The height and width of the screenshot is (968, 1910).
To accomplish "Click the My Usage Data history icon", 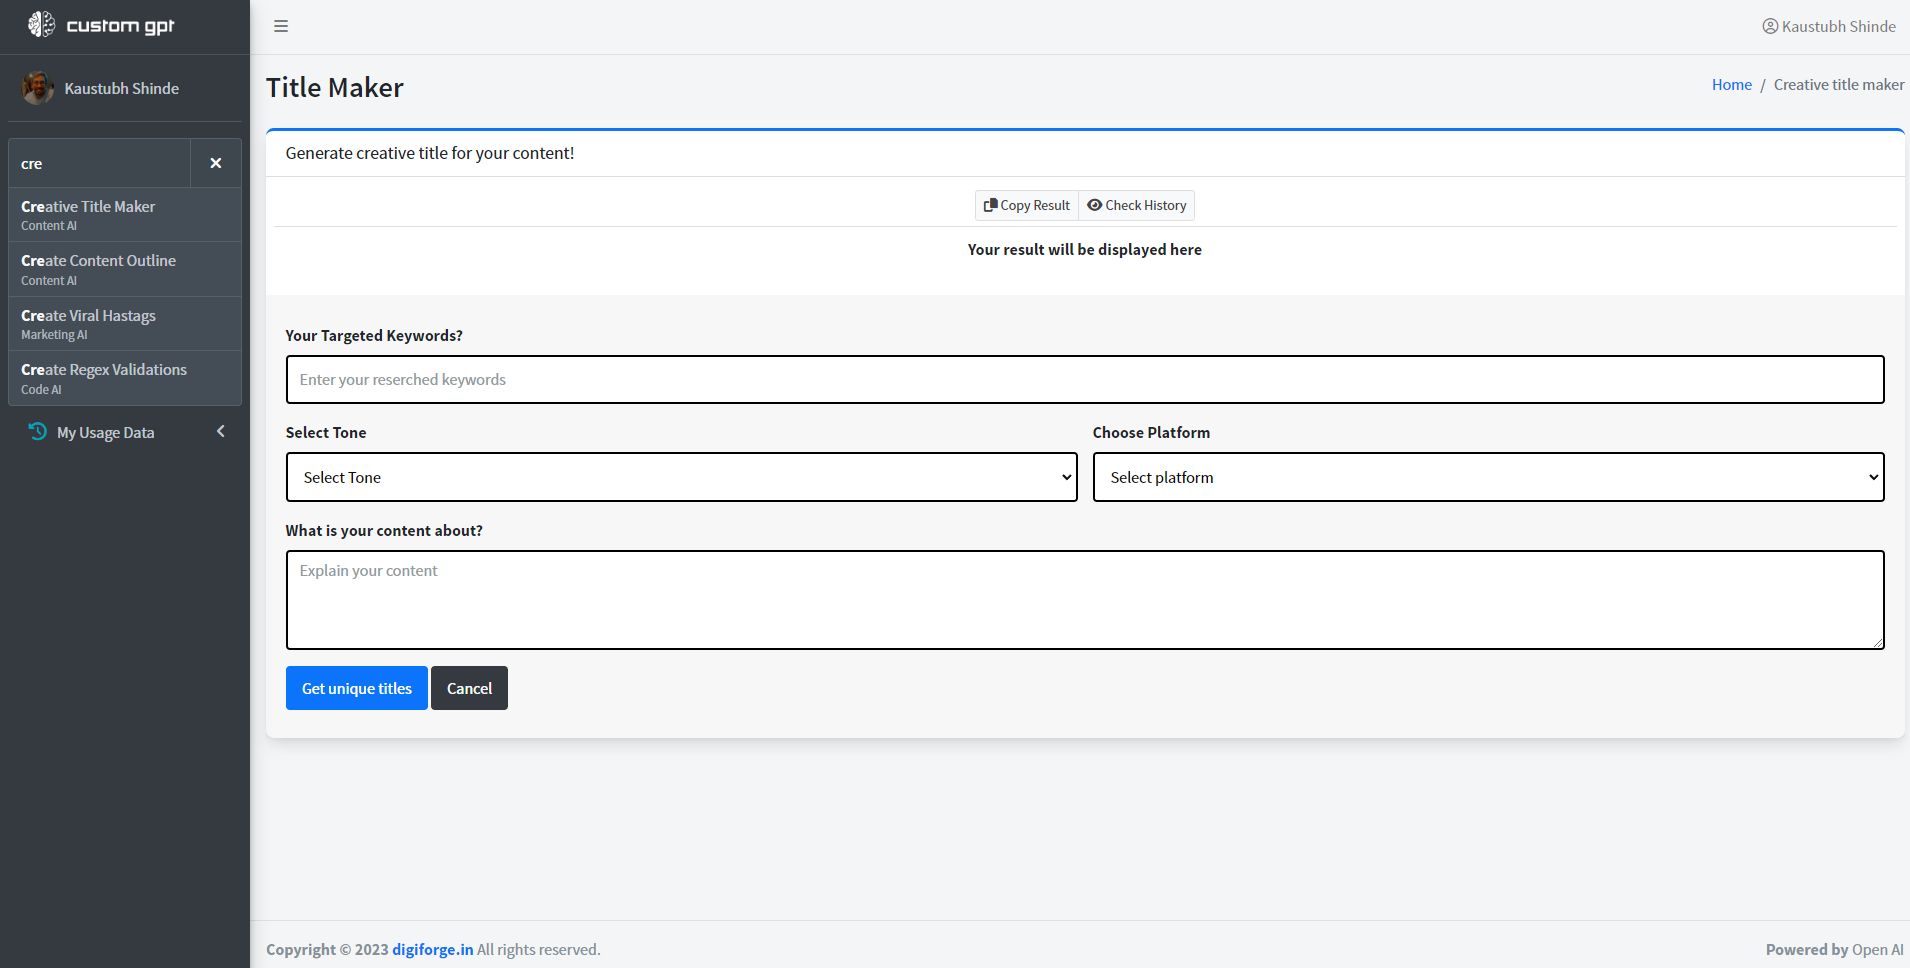I will point(37,432).
